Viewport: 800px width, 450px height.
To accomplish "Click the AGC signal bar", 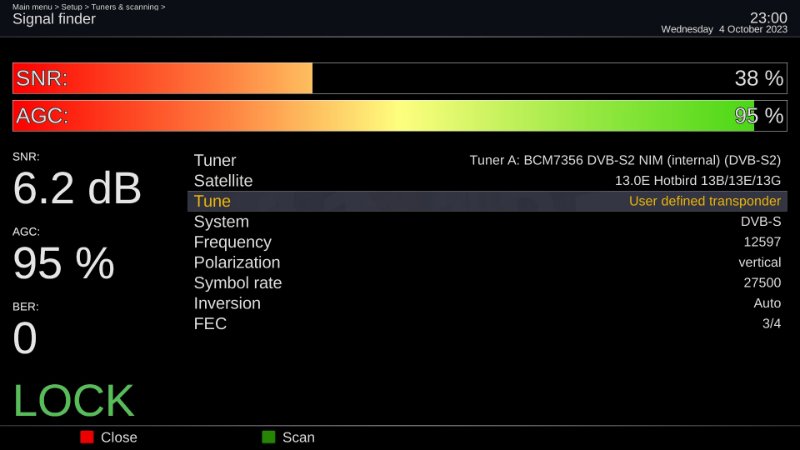I will [399, 116].
